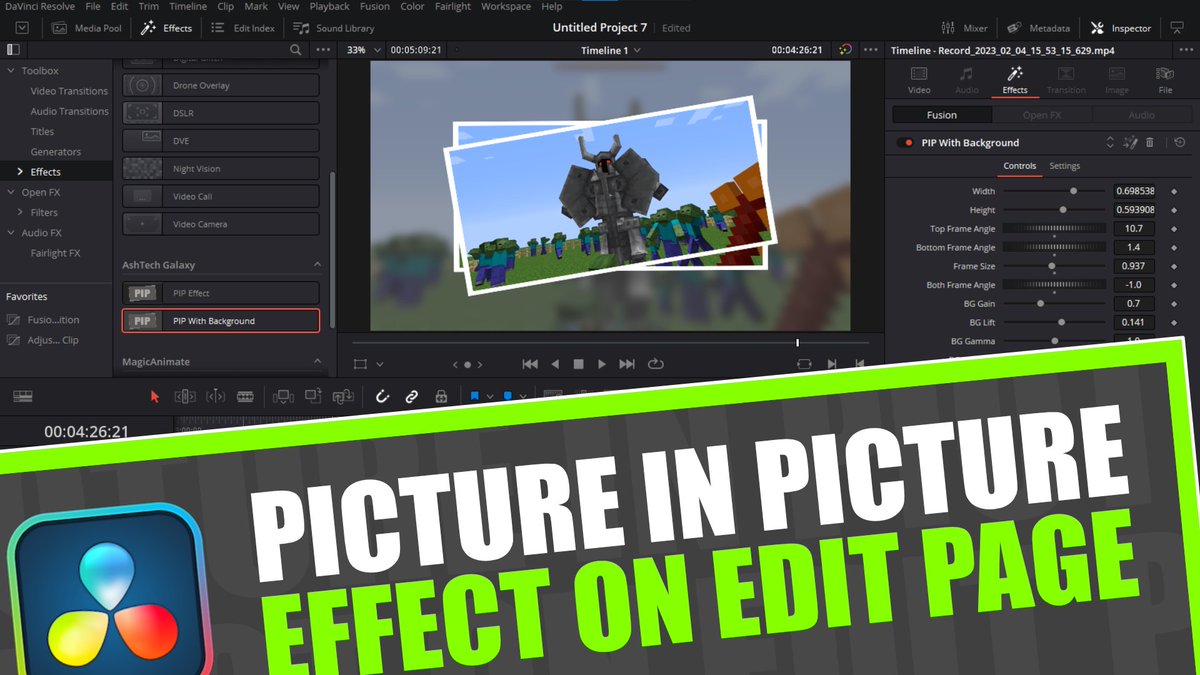Select the Blade edit mode tool
Viewport: 1200px width, 675px height.
[x=245, y=396]
